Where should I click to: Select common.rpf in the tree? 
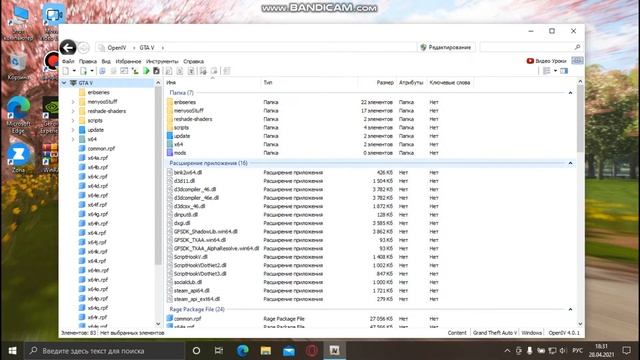[101, 149]
